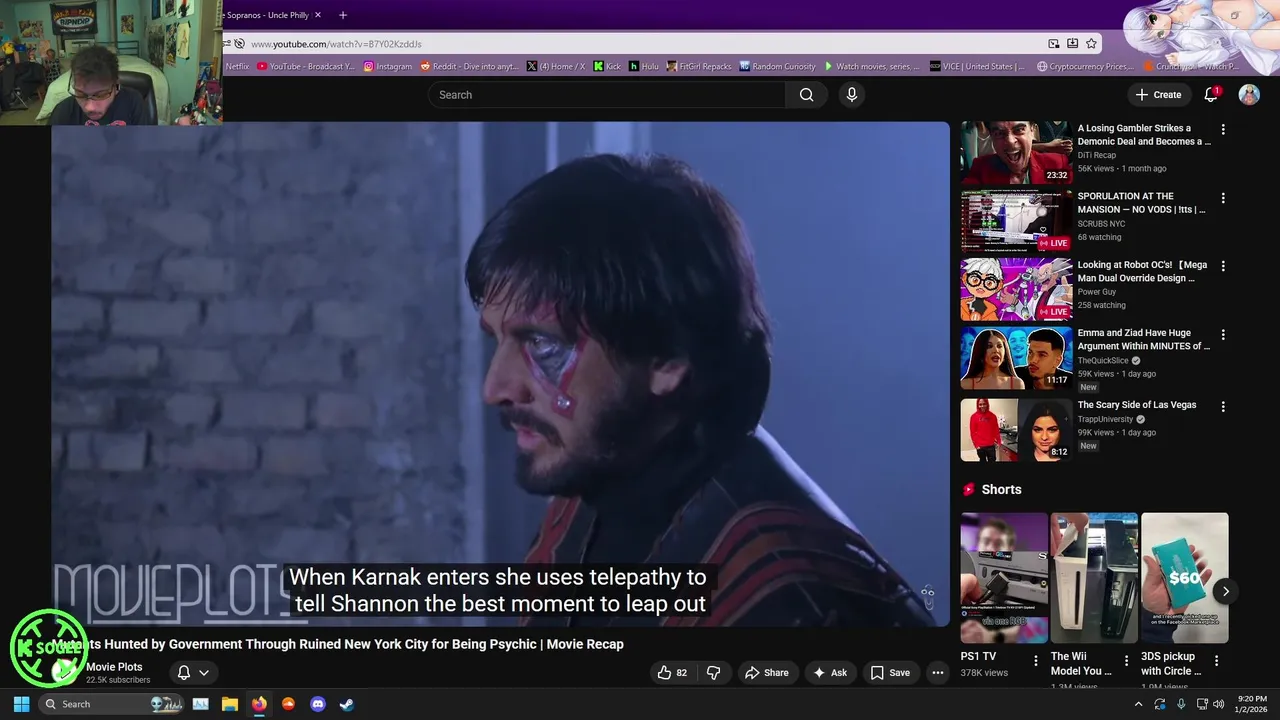
Task: Open Discord from the taskbar
Action: 318,704
